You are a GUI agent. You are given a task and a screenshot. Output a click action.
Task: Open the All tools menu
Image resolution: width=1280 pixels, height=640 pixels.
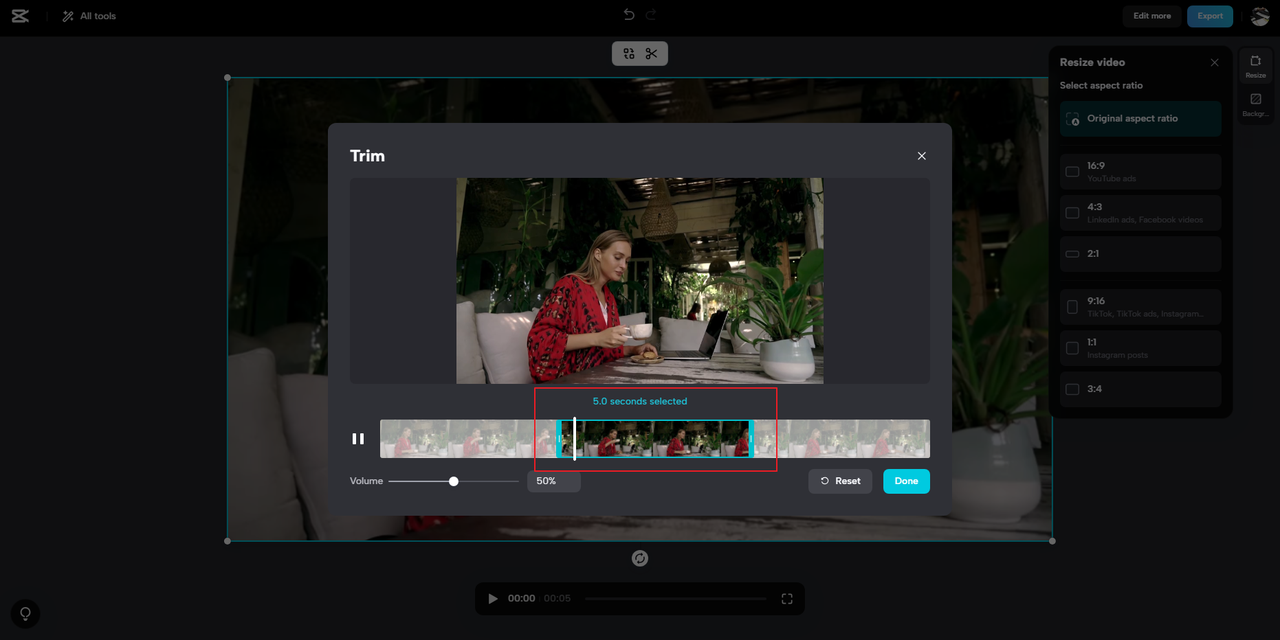[88, 15]
